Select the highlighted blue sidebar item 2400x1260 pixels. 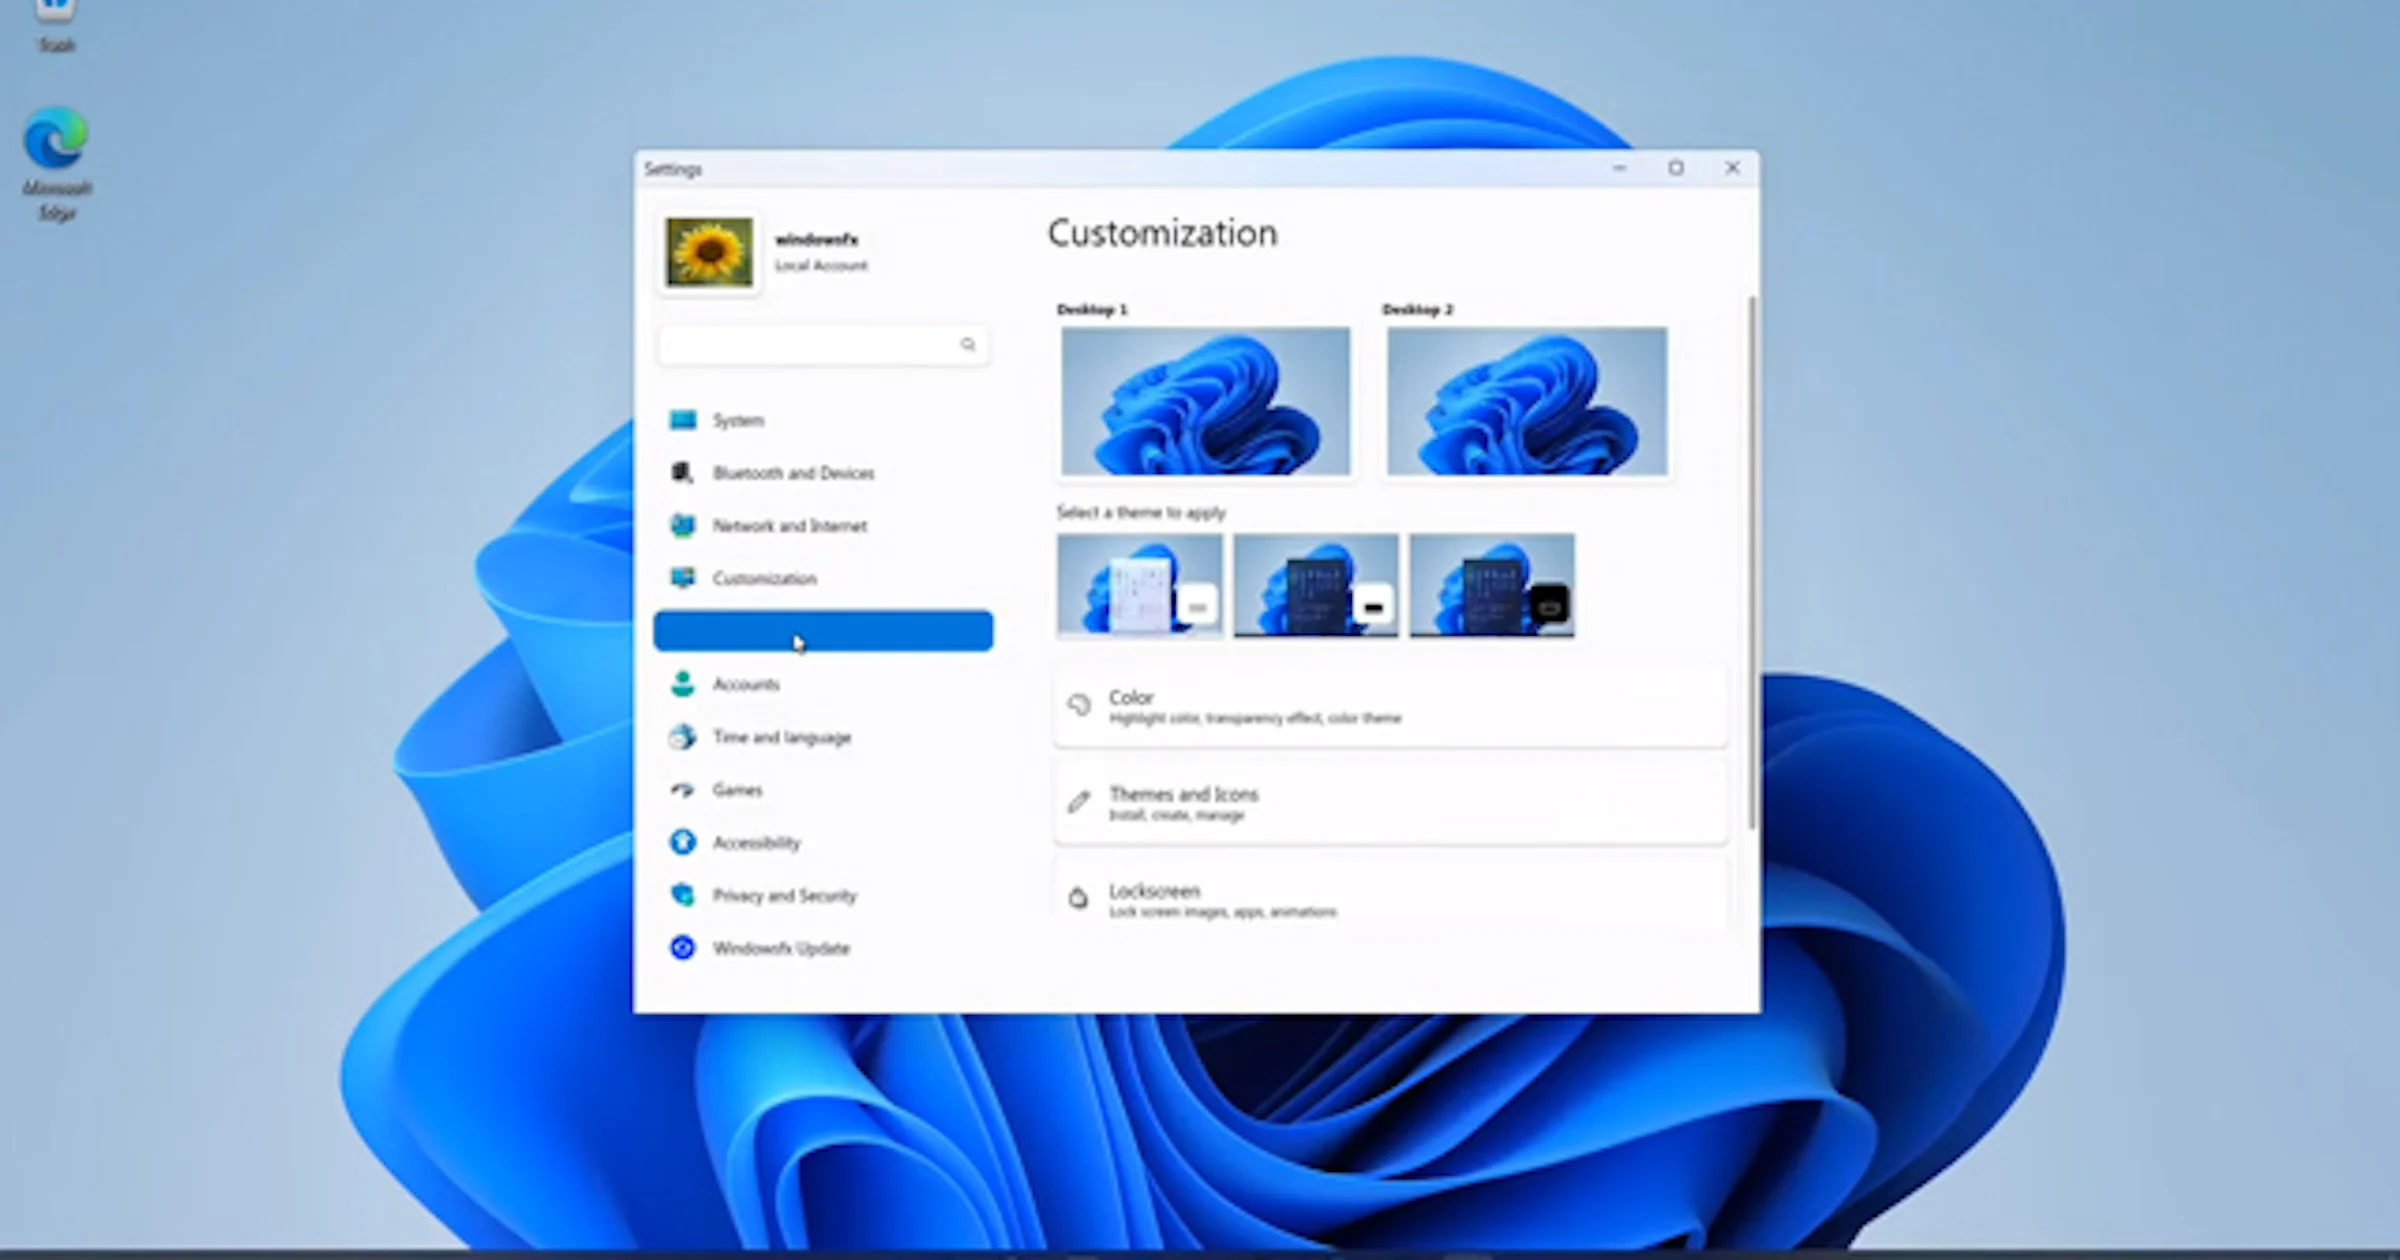point(823,631)
